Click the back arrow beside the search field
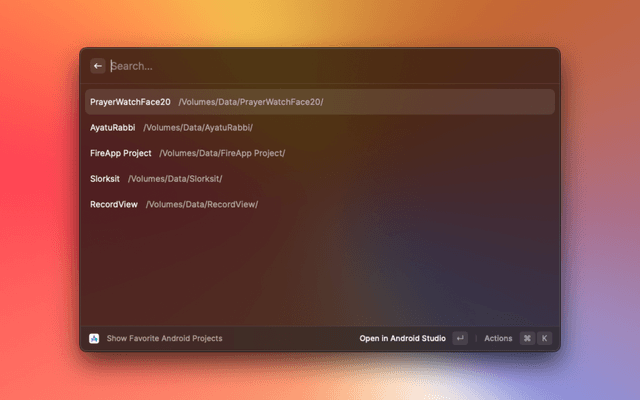The height and width of the screenshot is (400, 640). 98,66
